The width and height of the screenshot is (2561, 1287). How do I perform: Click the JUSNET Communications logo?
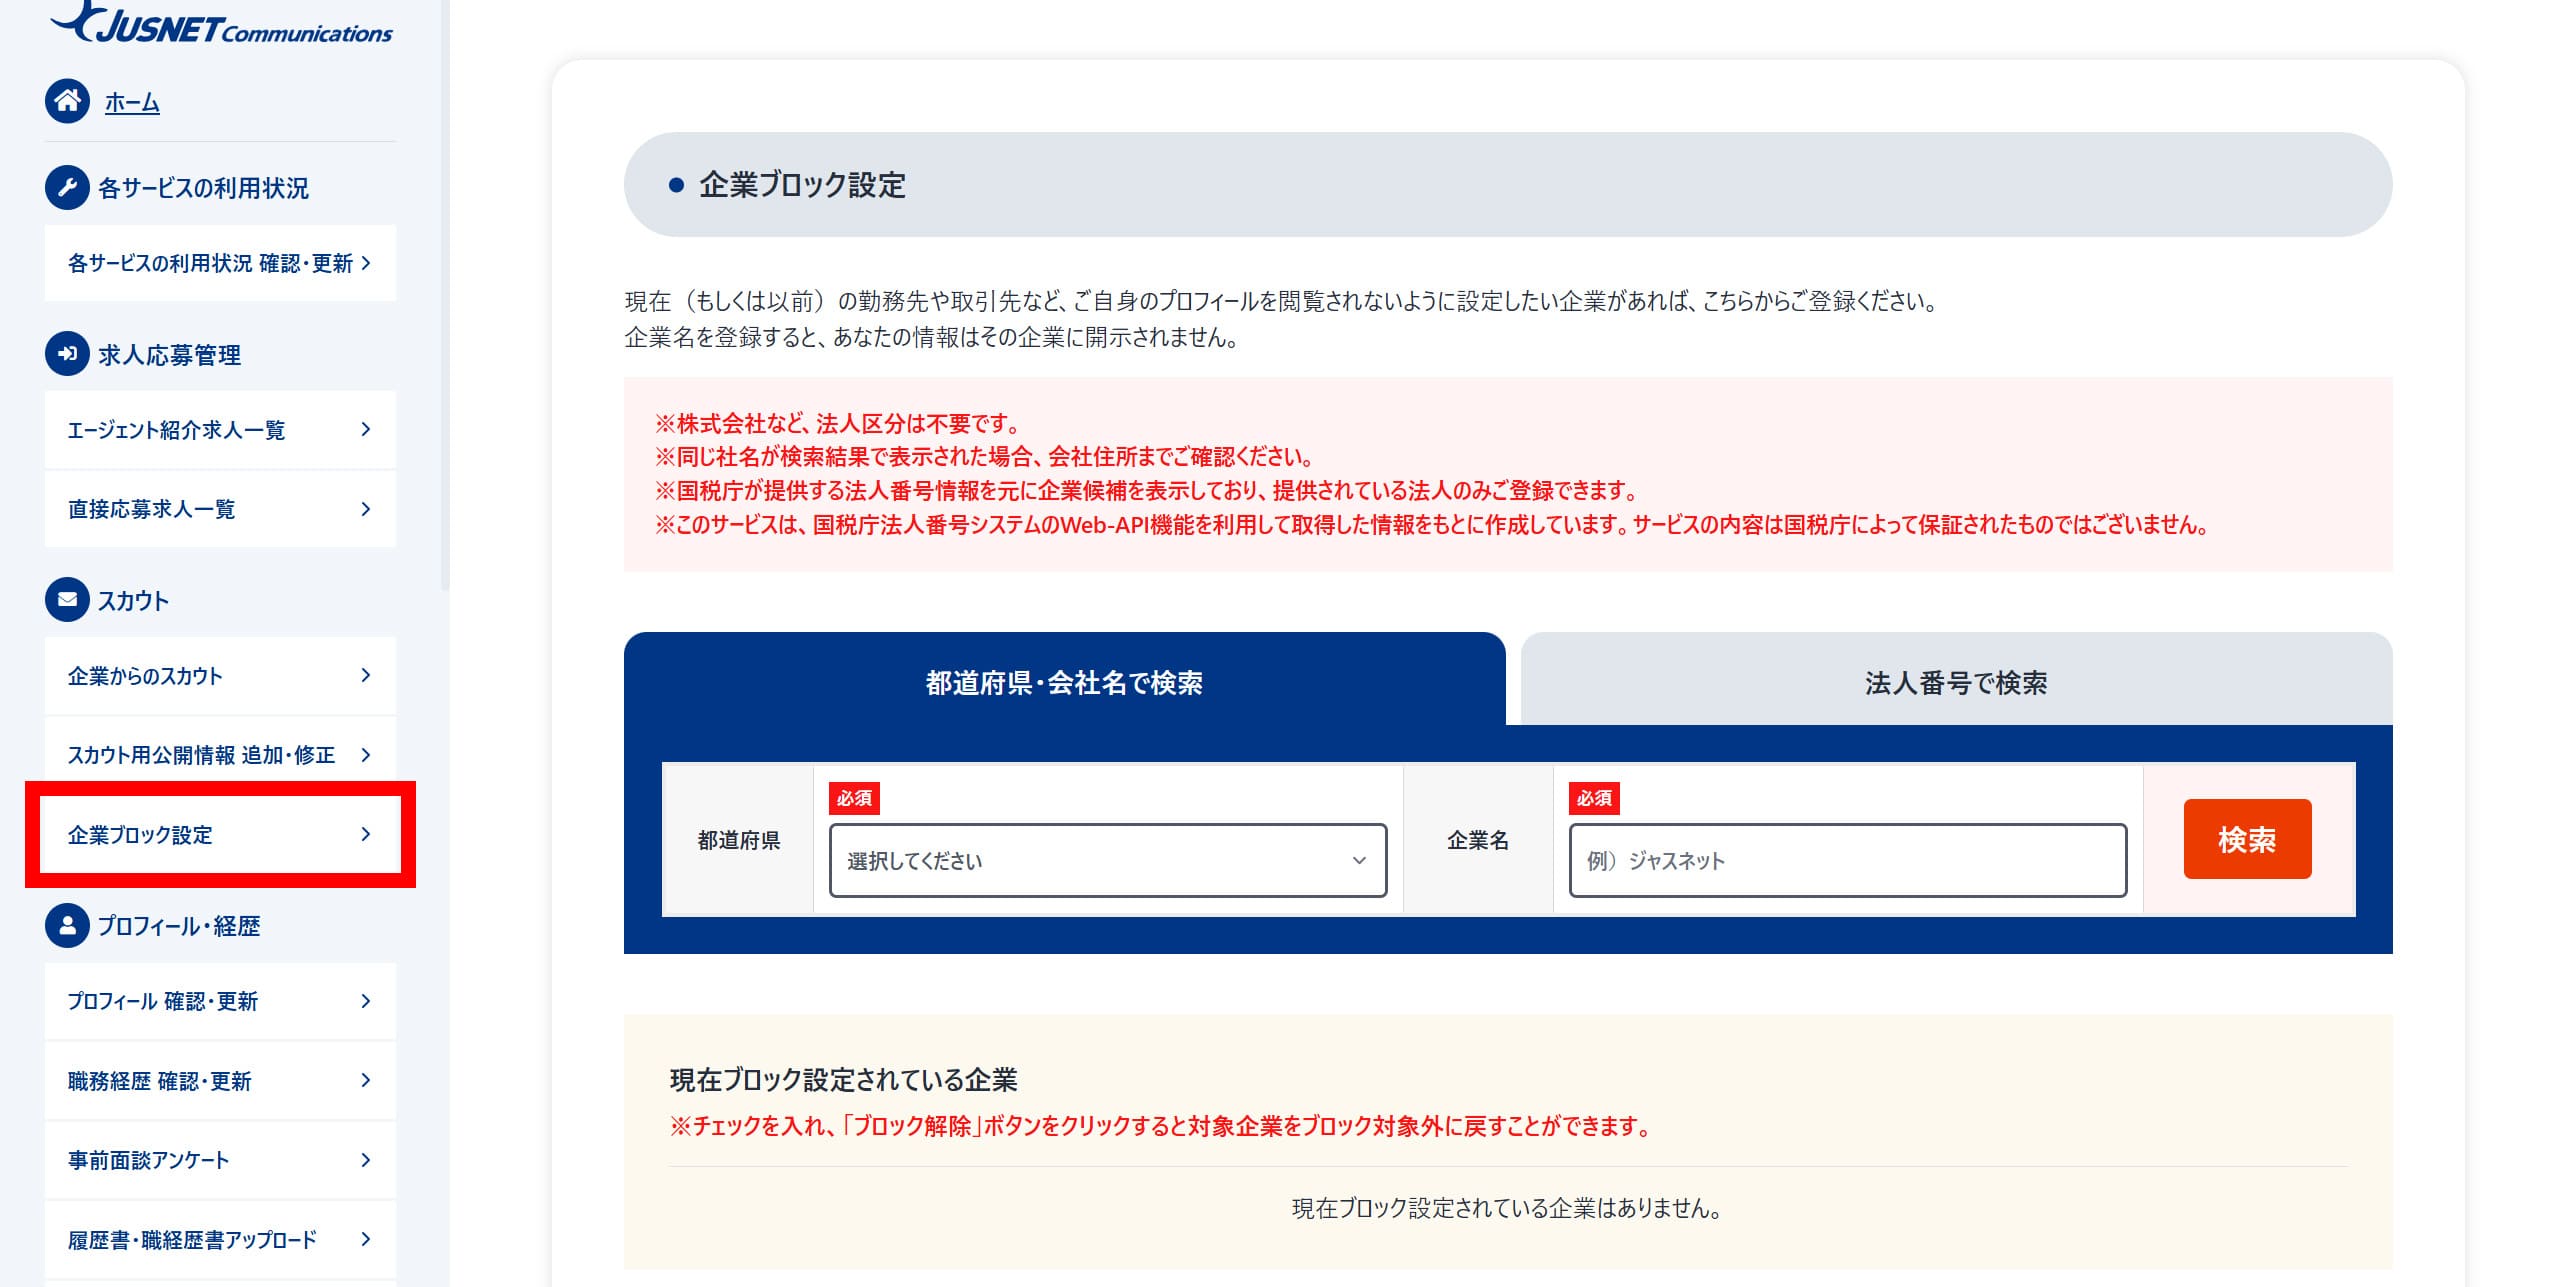(221, 22)
